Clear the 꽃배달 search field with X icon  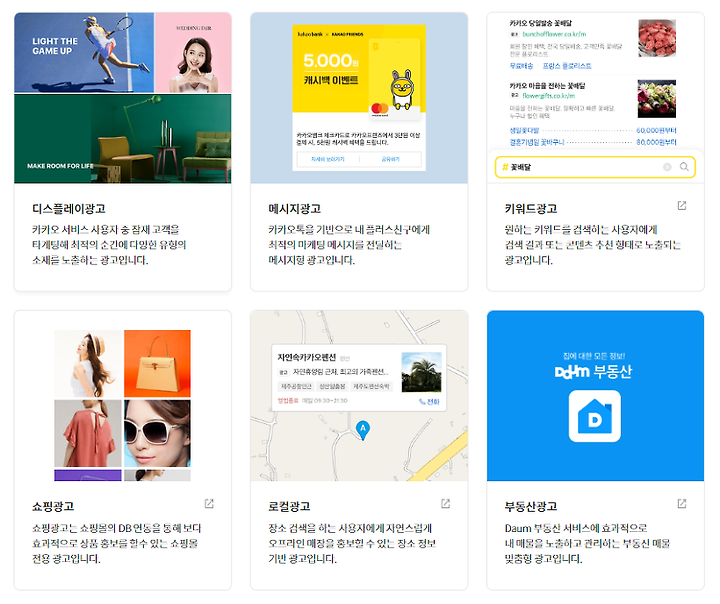(x=667, y=167)
